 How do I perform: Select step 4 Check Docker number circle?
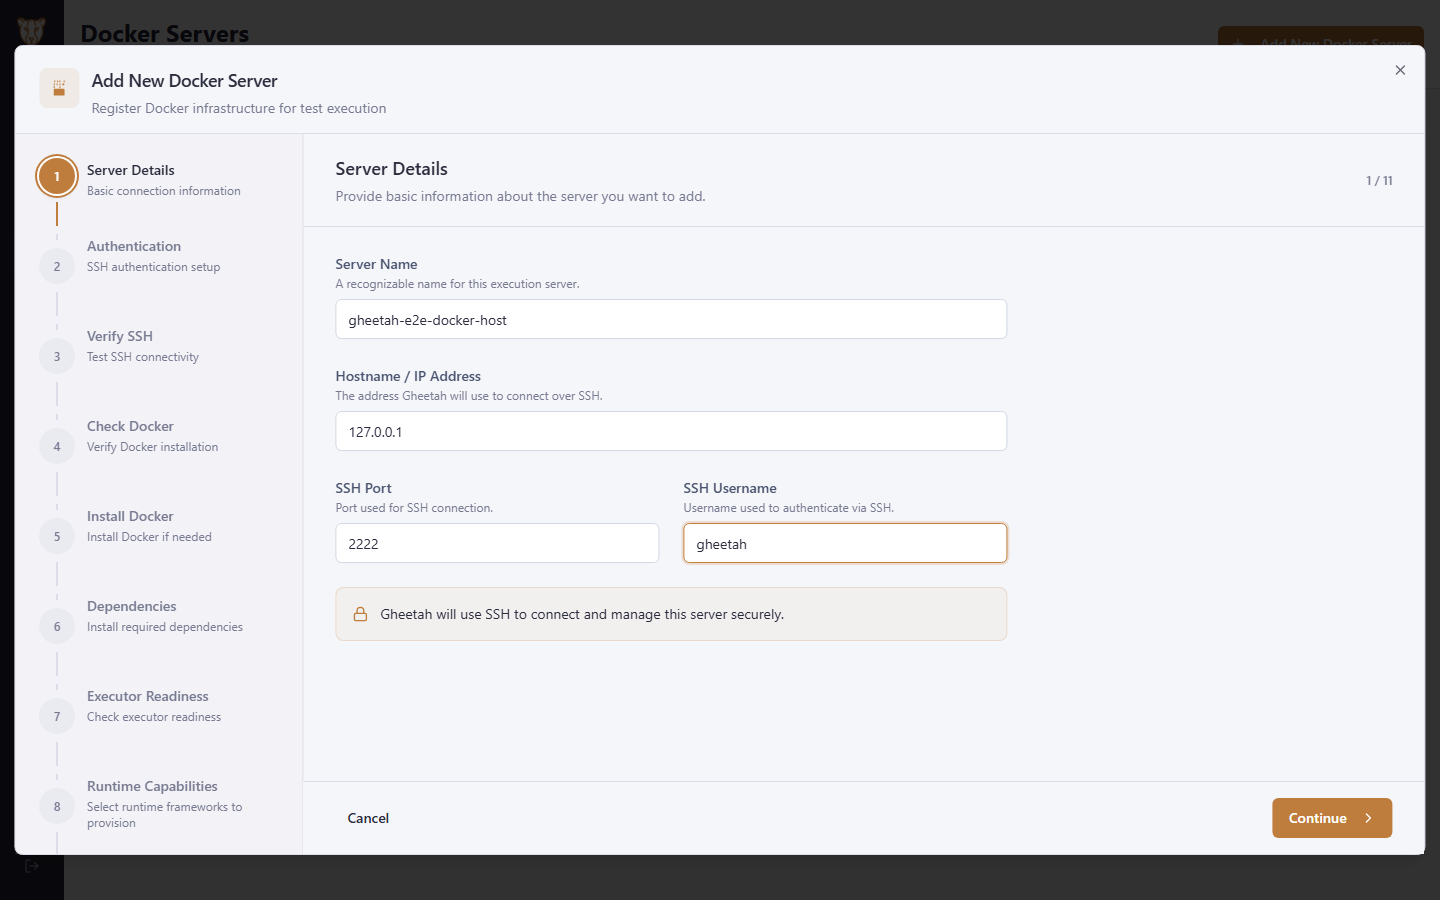(57, 446)
